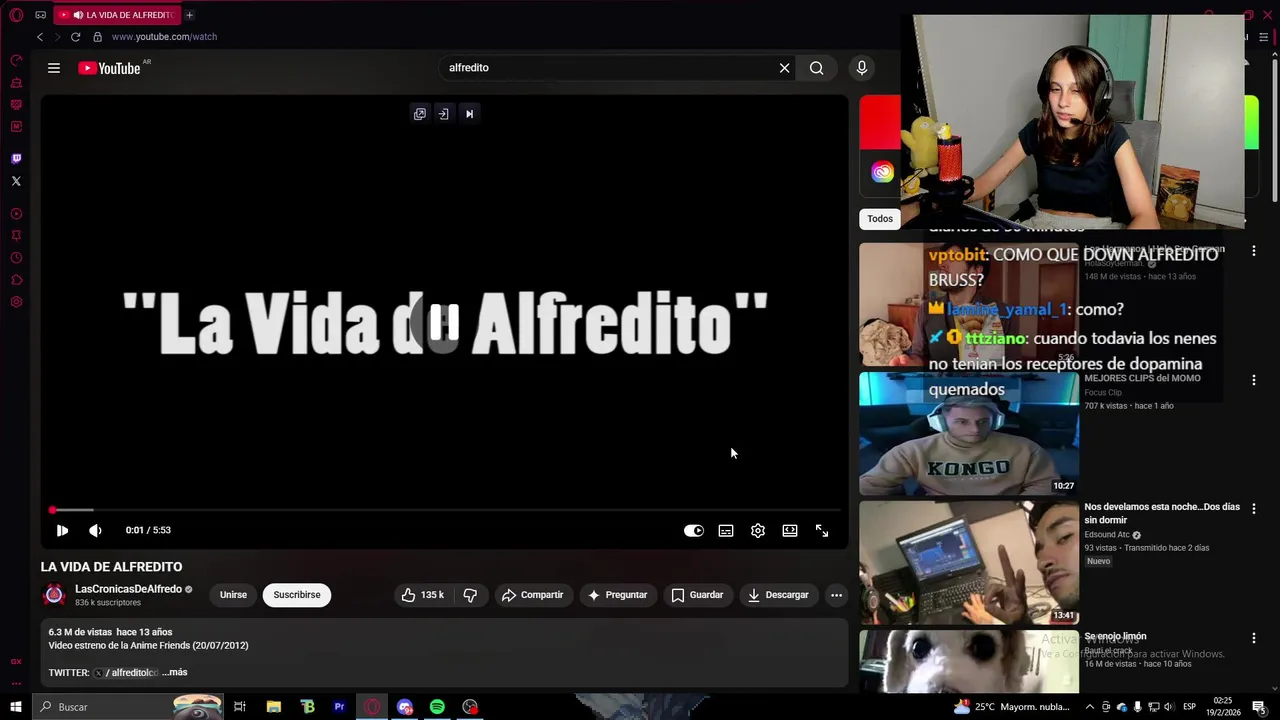Screen dimensions: 1280x720
Task: Click the Compartir share button
Action: [533, 595]
